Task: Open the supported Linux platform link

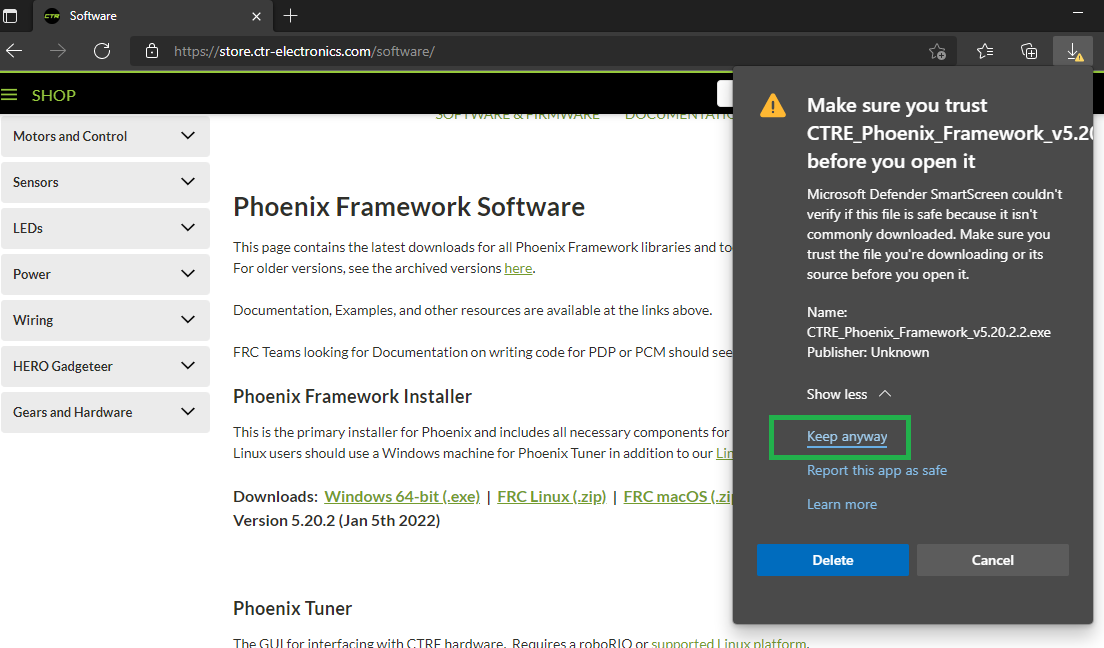Action: click(729, 642)
